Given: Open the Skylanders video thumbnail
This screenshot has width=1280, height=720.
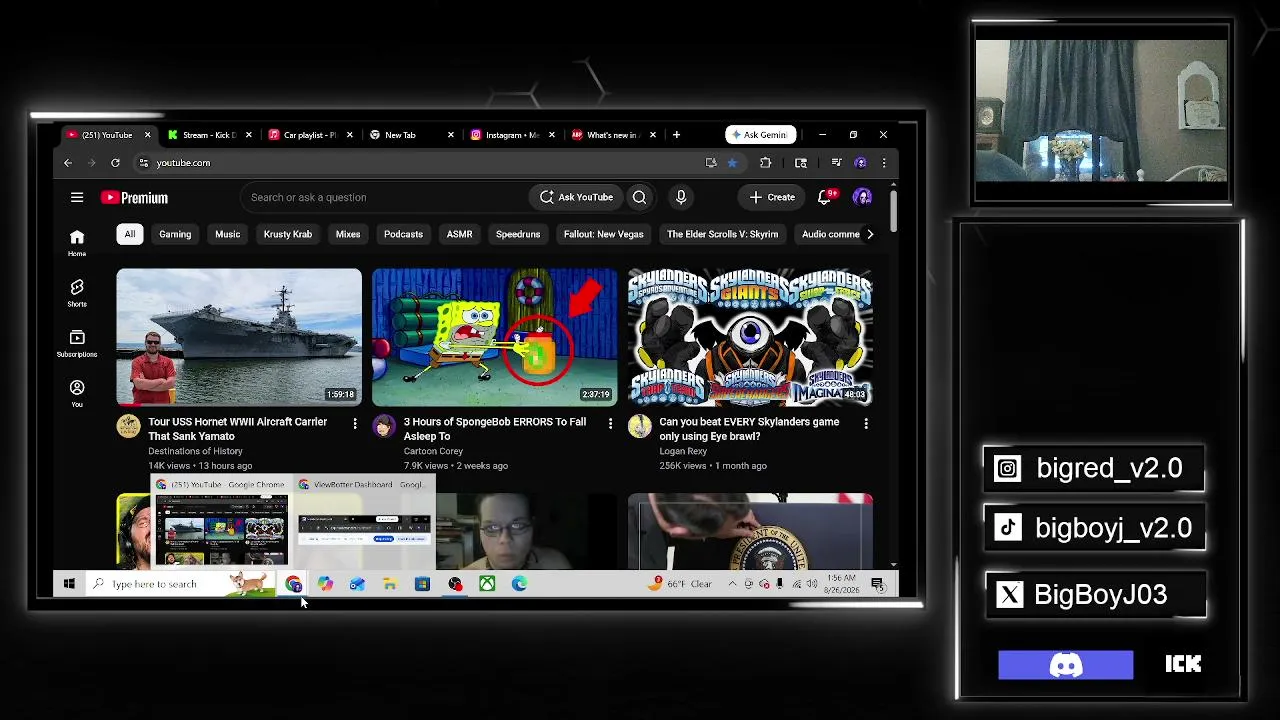Looking at the screenshot, I should point(750,337).
